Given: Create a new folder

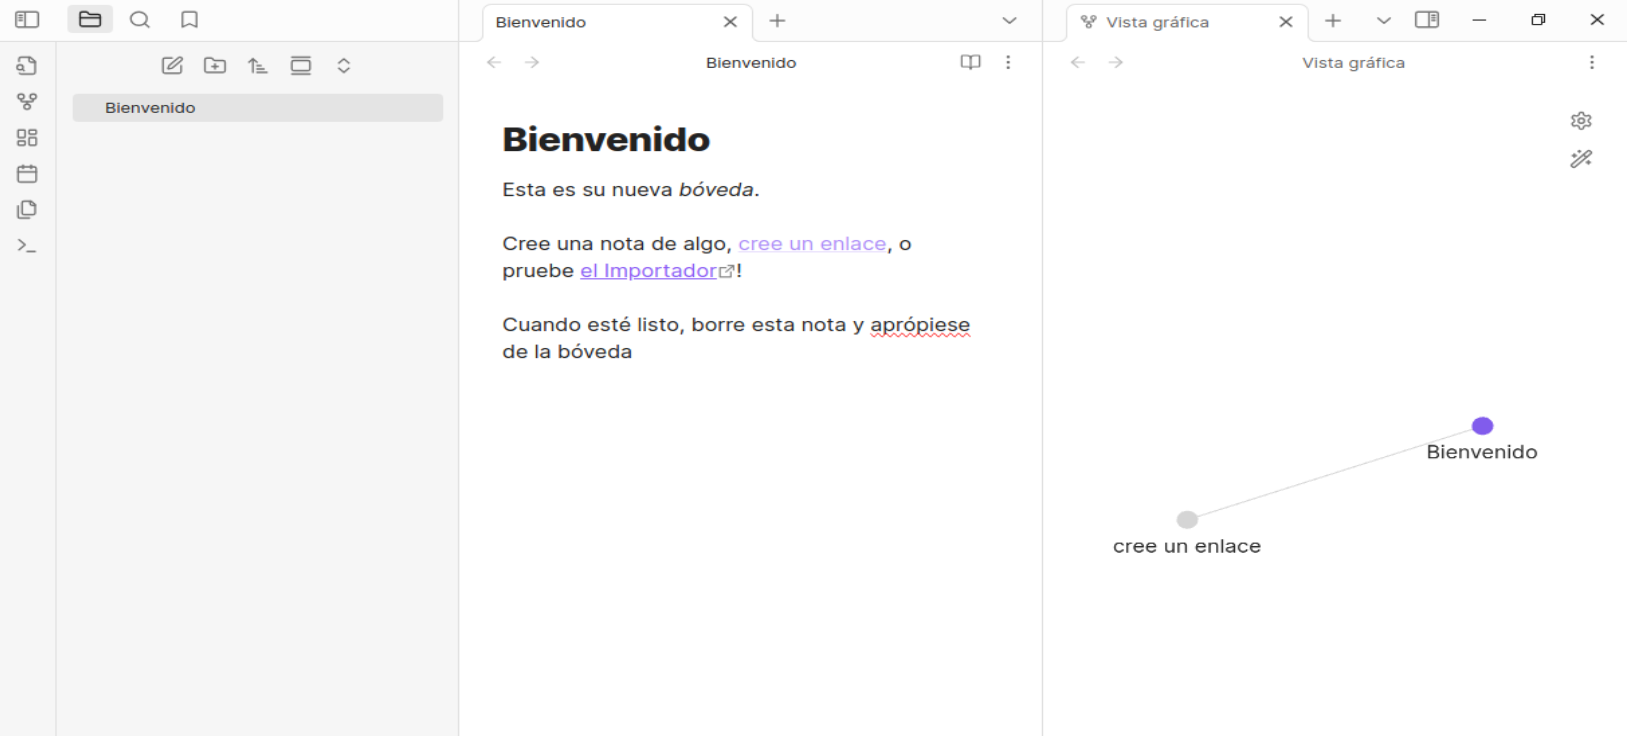Looking at the screenshot, I should (x=215, y=66).
